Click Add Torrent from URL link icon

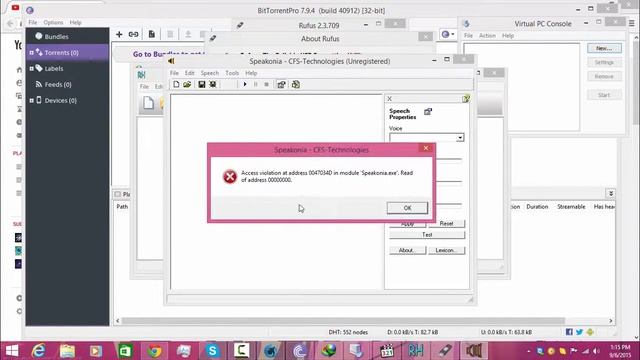coord(133,34)
